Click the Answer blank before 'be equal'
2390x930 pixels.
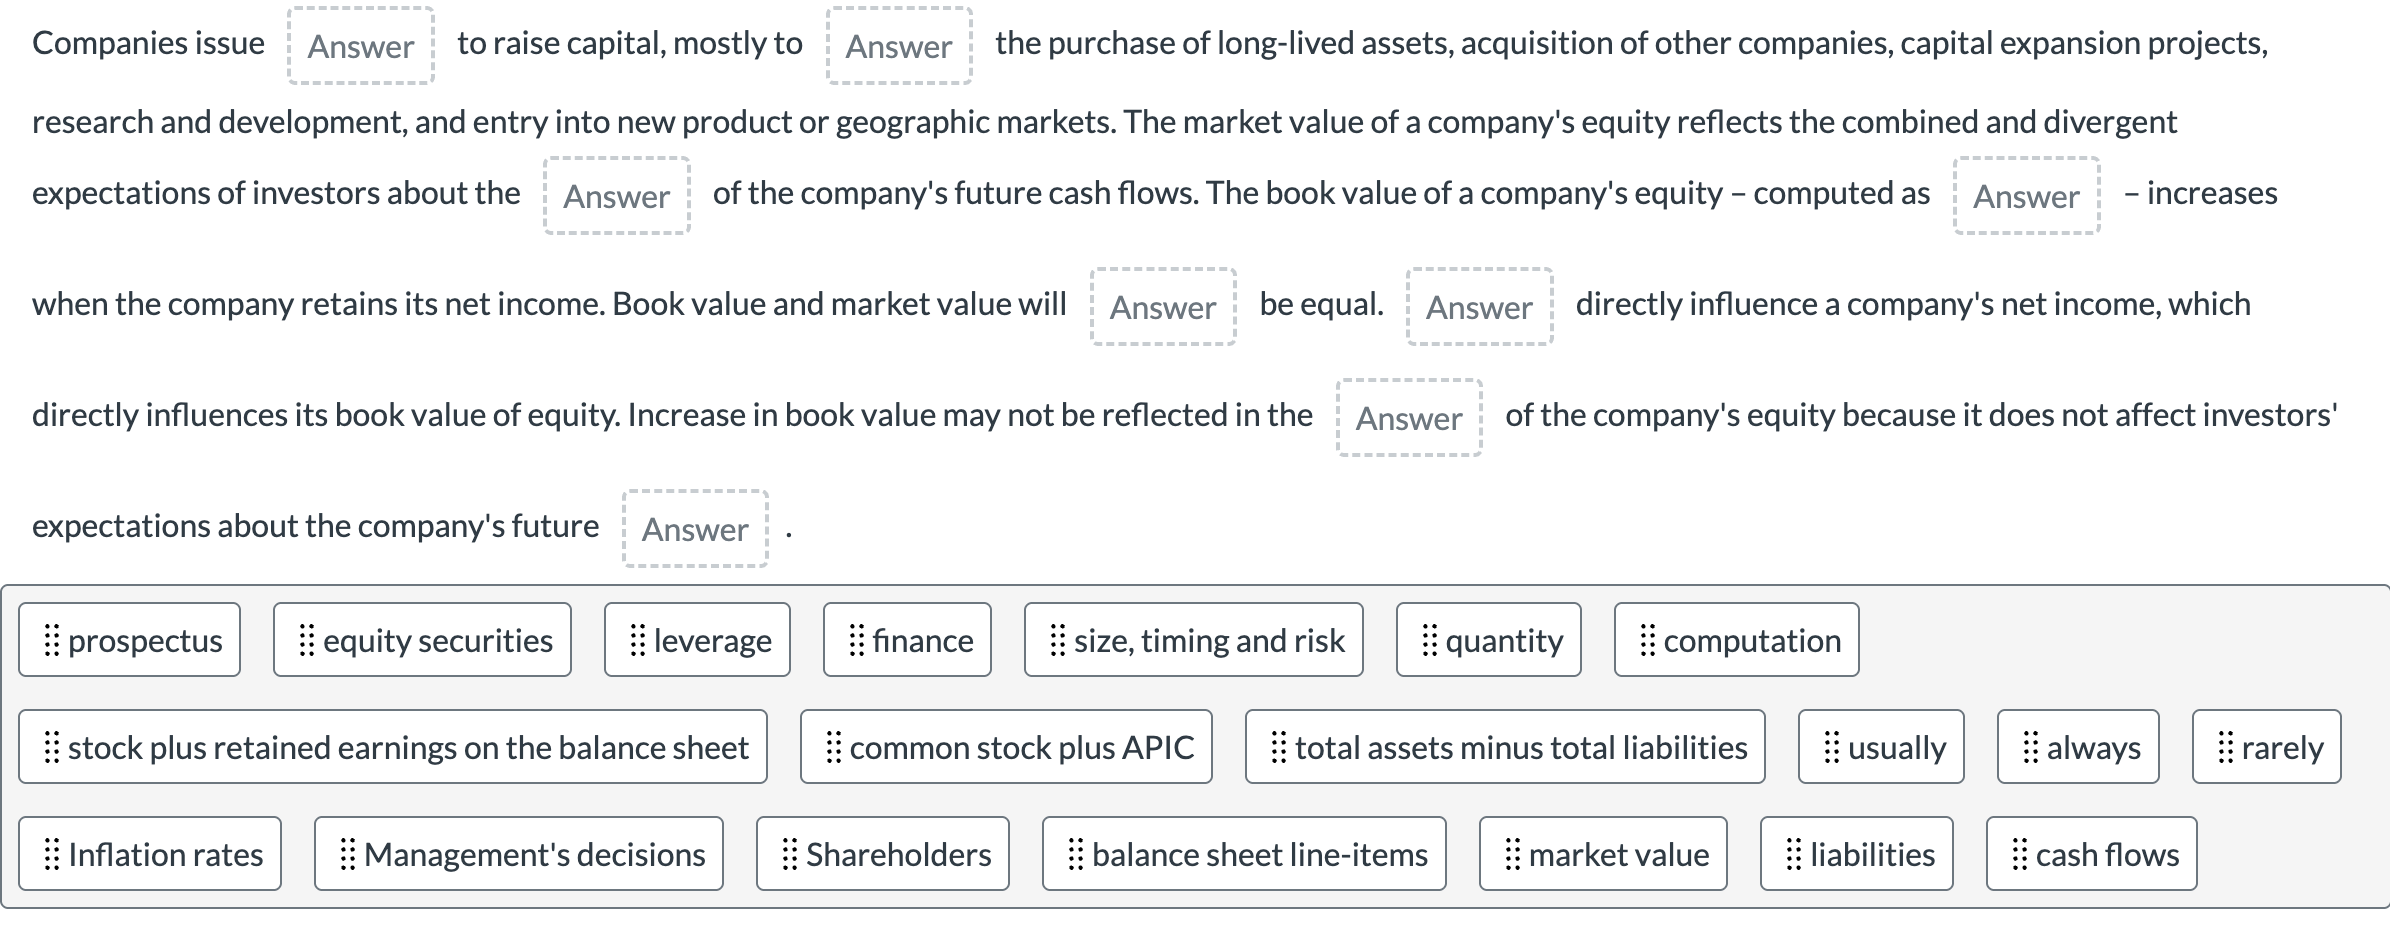1163,307
